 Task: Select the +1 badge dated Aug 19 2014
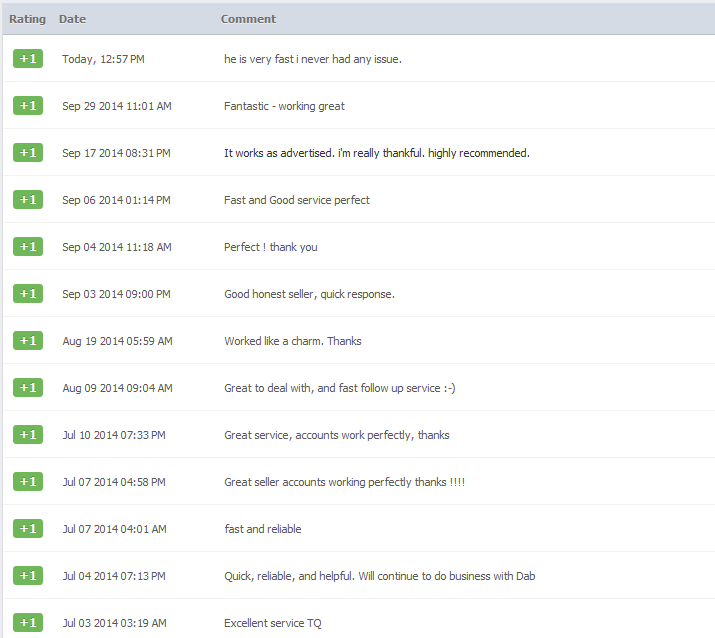[28, 341]
